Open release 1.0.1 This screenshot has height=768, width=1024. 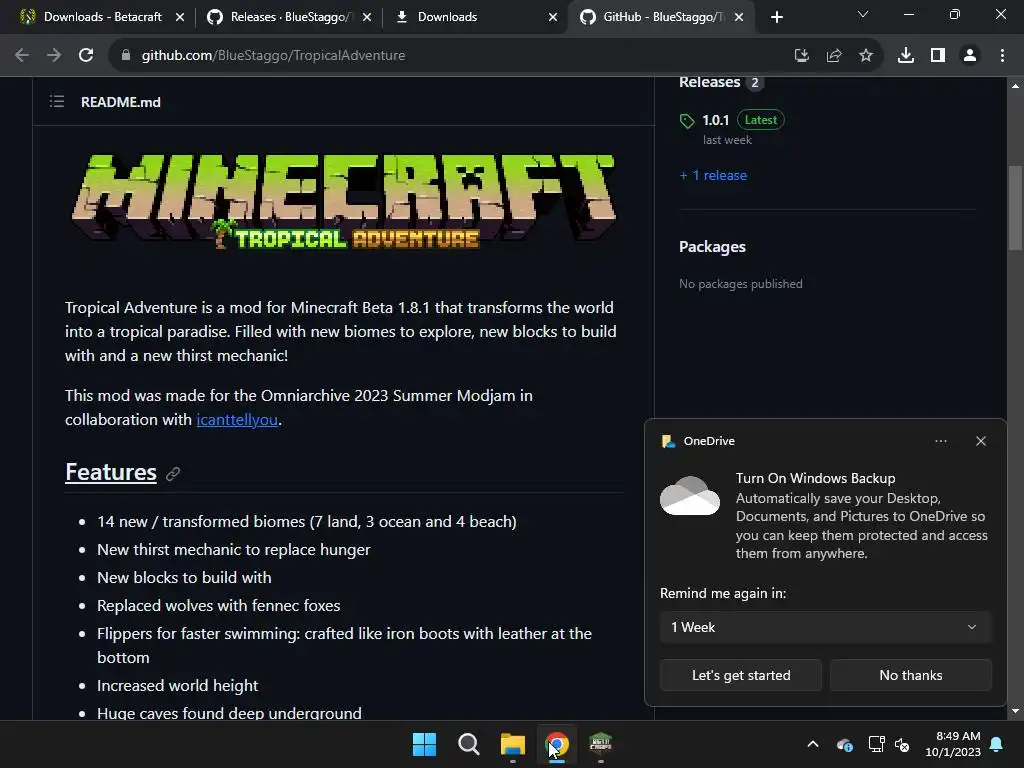715,120
